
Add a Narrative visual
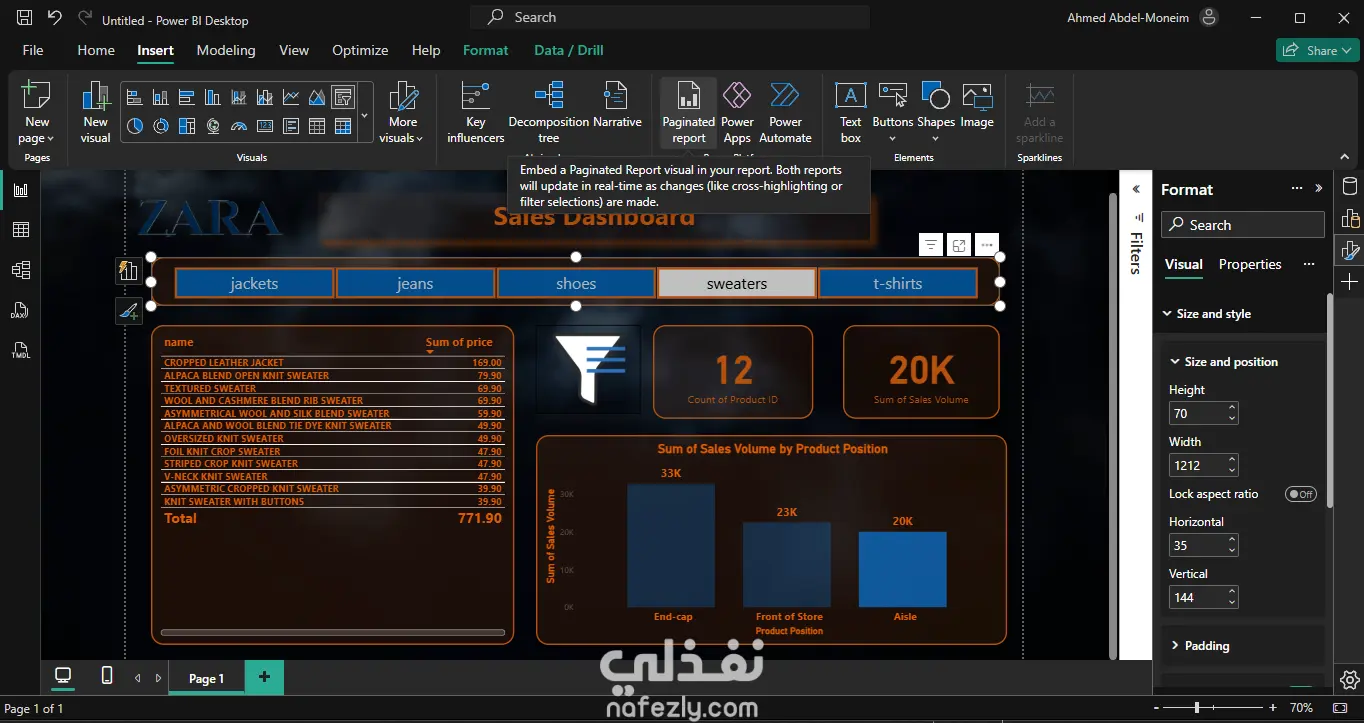(617, 105)
